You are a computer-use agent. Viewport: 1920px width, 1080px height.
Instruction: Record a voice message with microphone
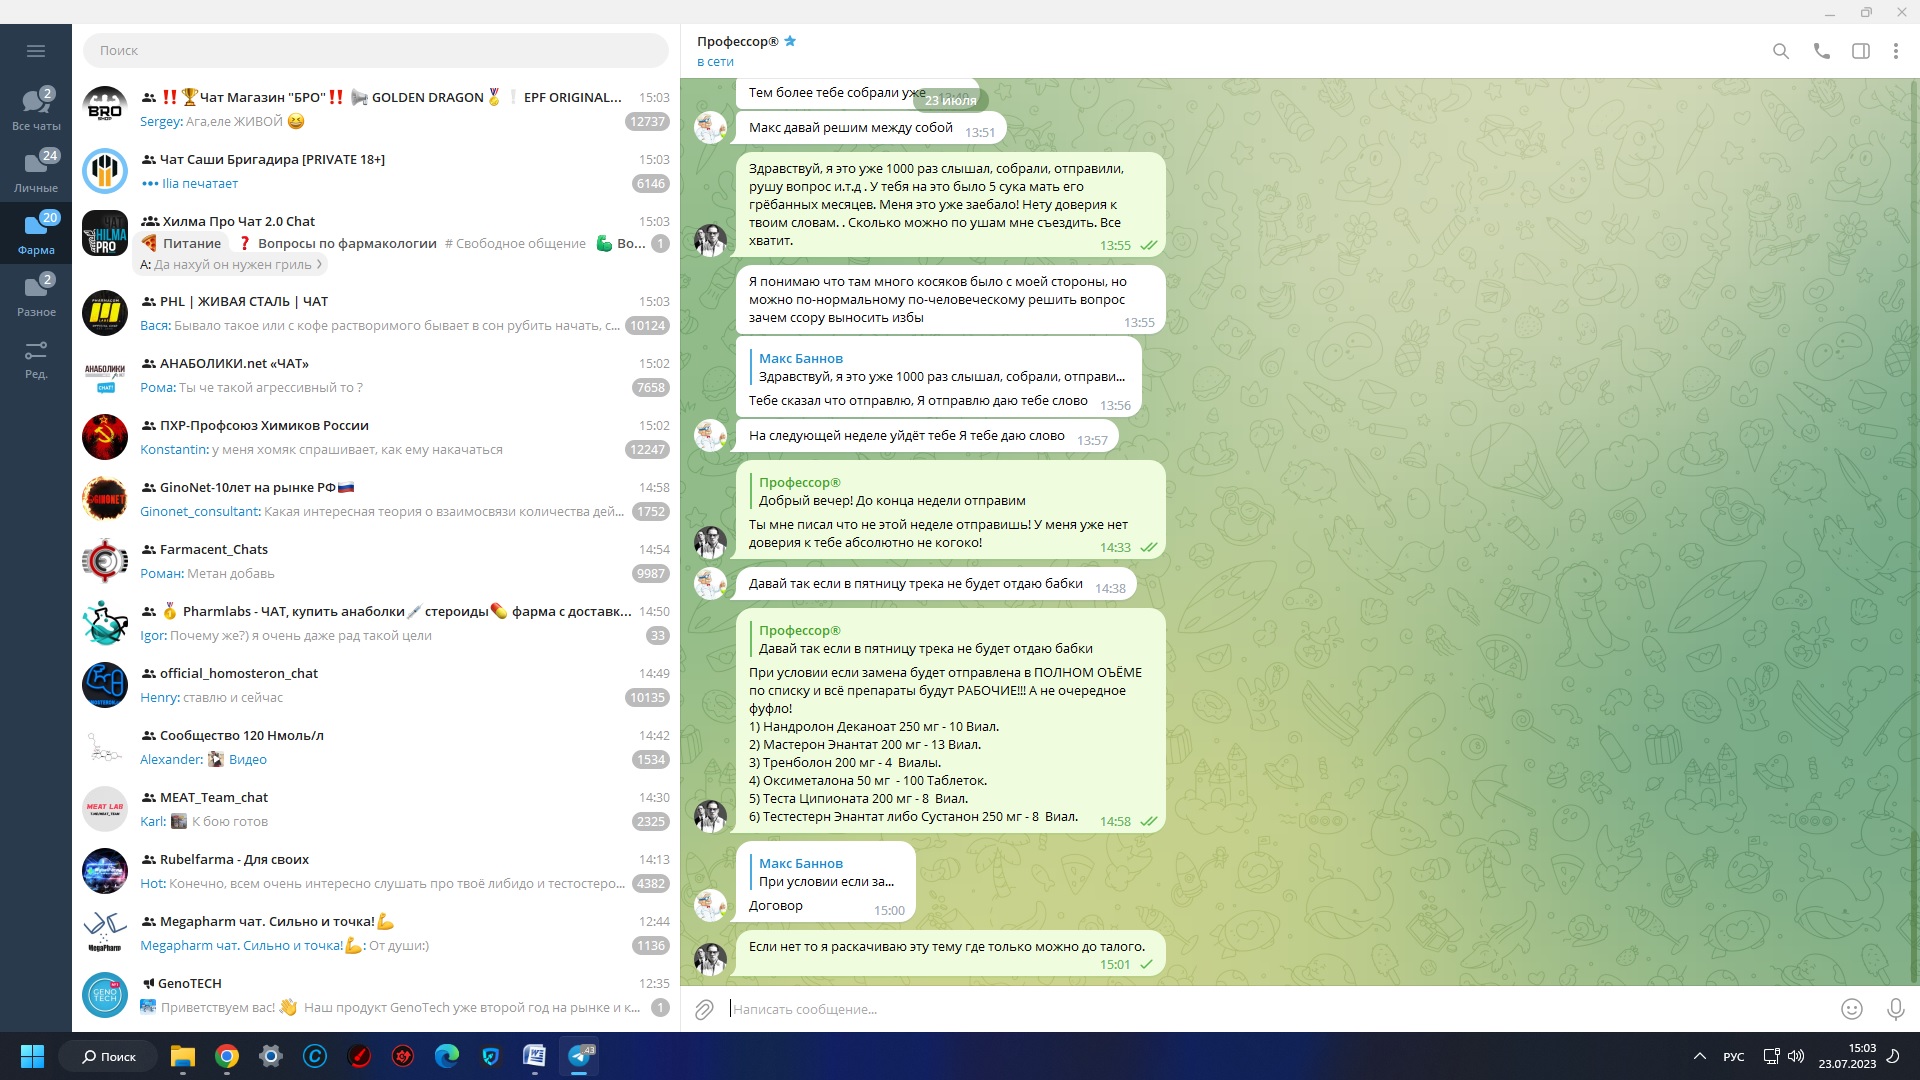[x=1895, y=1009]
